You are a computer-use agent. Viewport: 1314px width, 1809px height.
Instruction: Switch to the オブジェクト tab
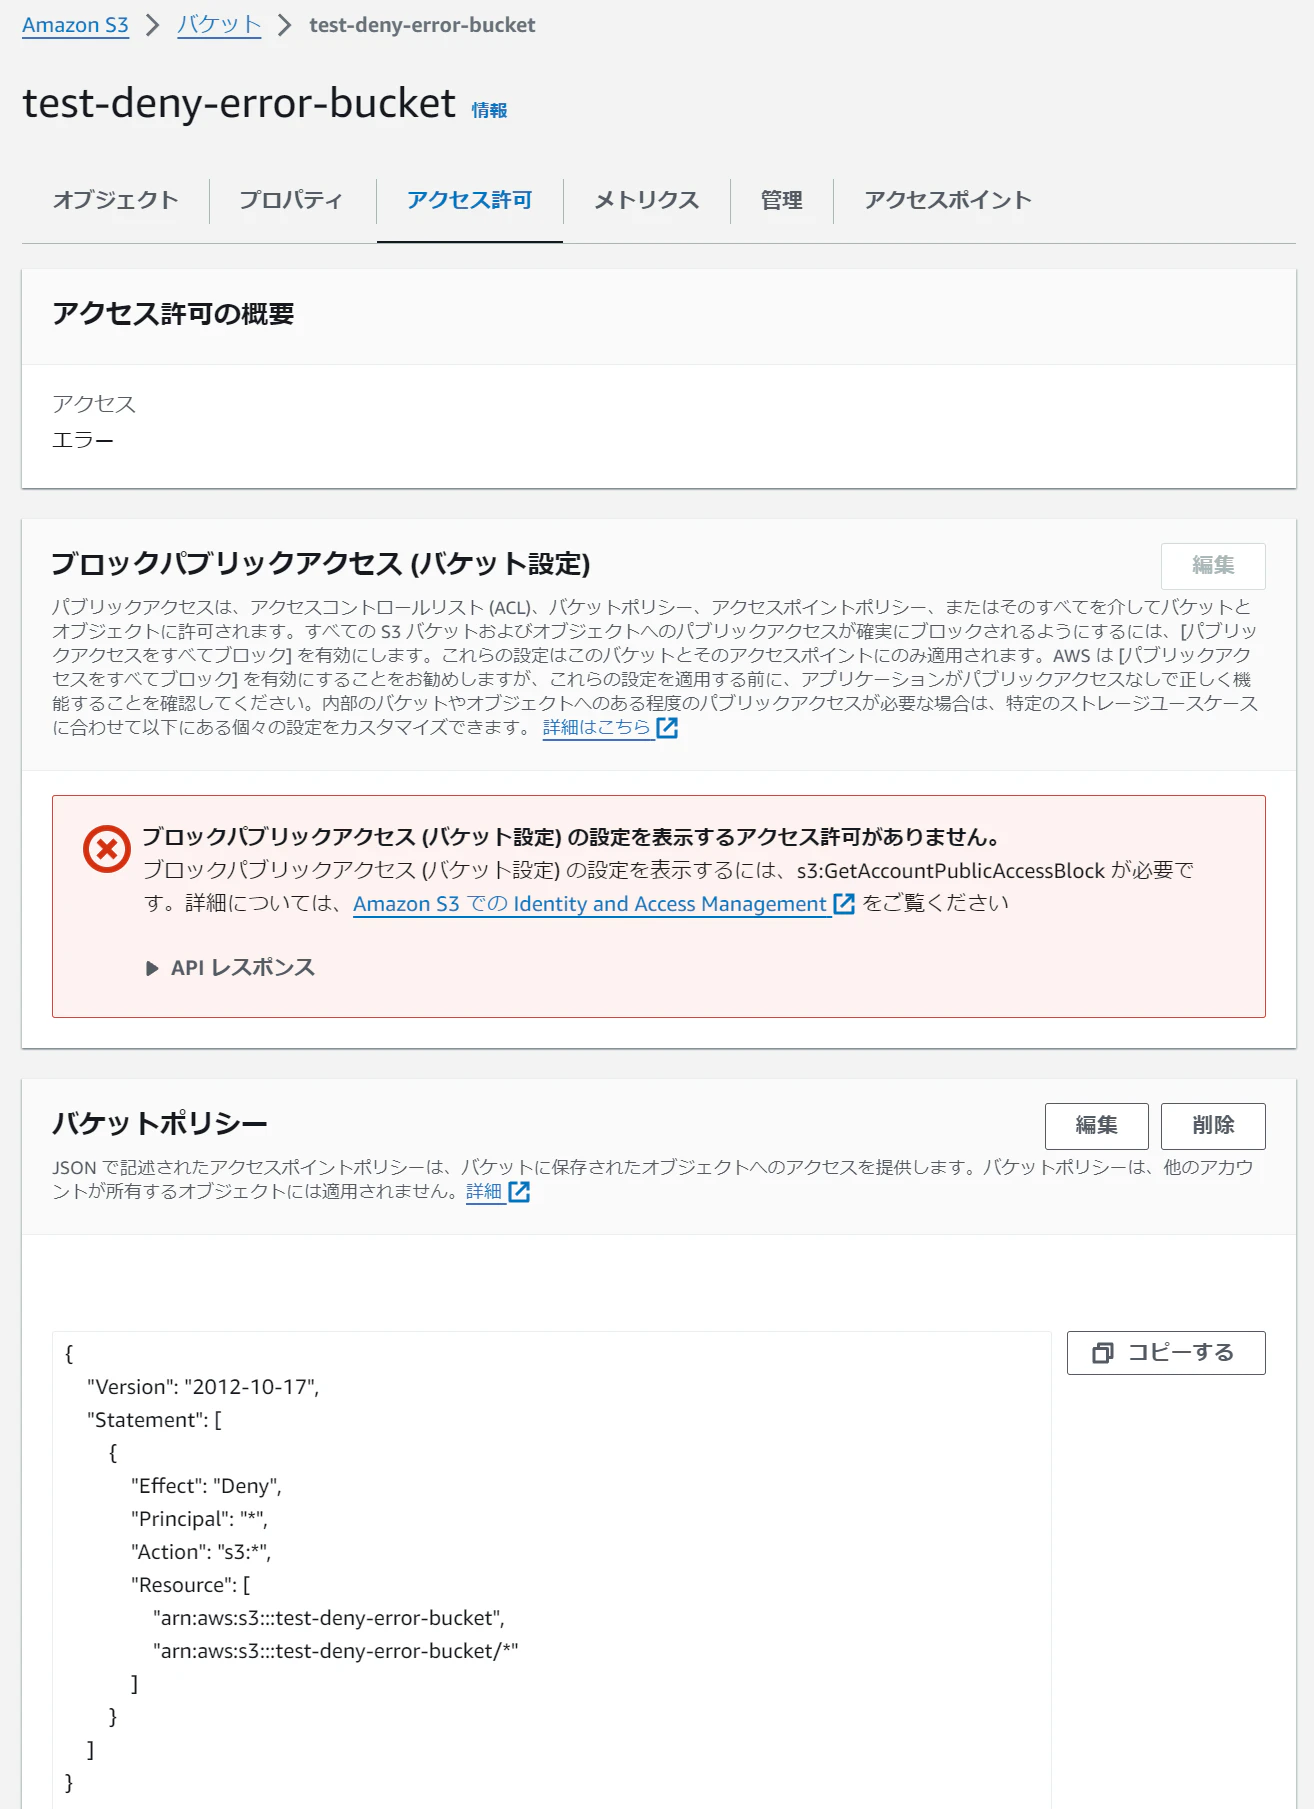115,200
